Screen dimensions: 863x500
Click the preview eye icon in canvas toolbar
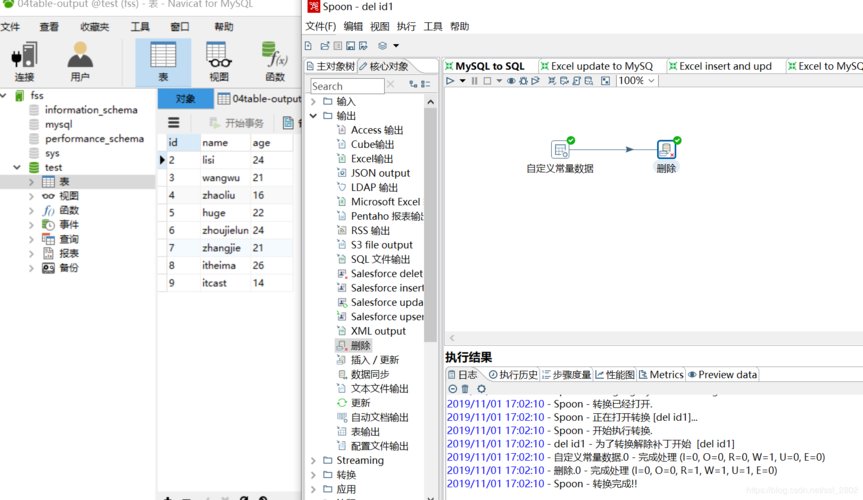click(511, 81)
